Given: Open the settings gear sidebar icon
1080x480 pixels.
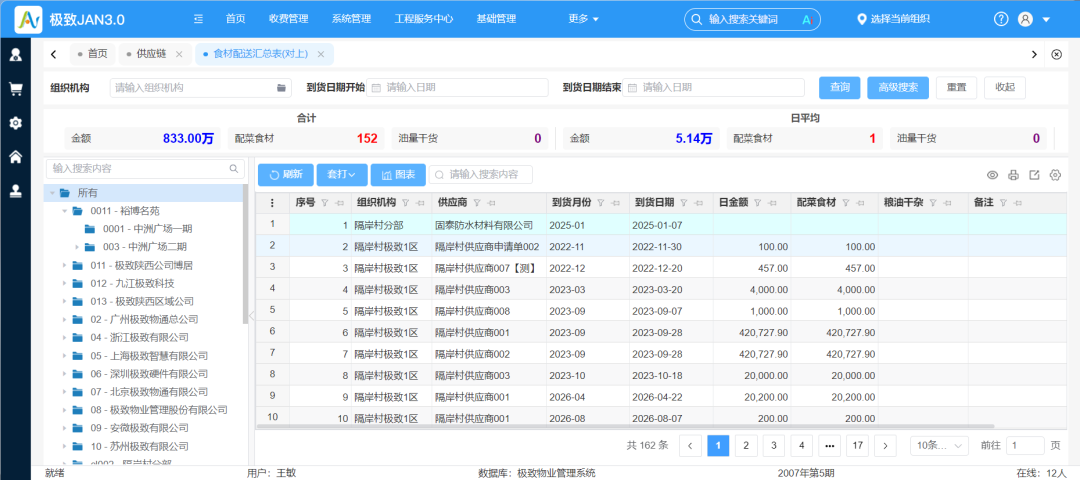Looking at the screenshot, I should [15, 123].
